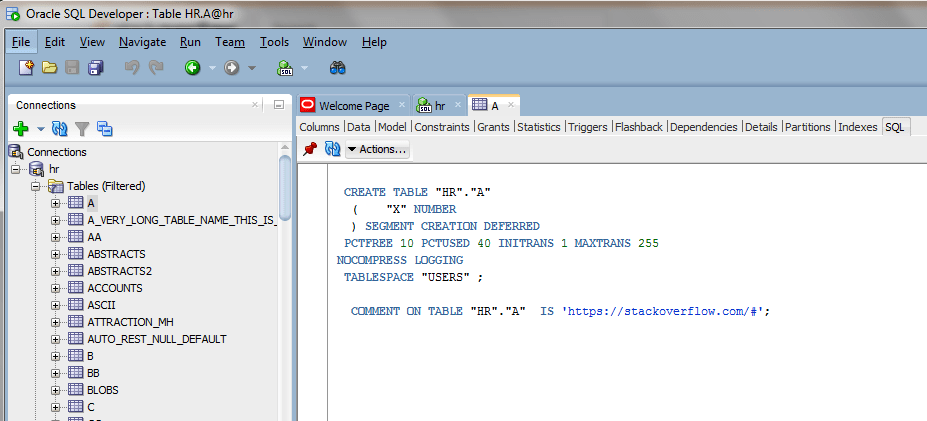This screenshot has width=927, height=421.
Task: Click the Save All toolbar icon
Action: point(96,68)
